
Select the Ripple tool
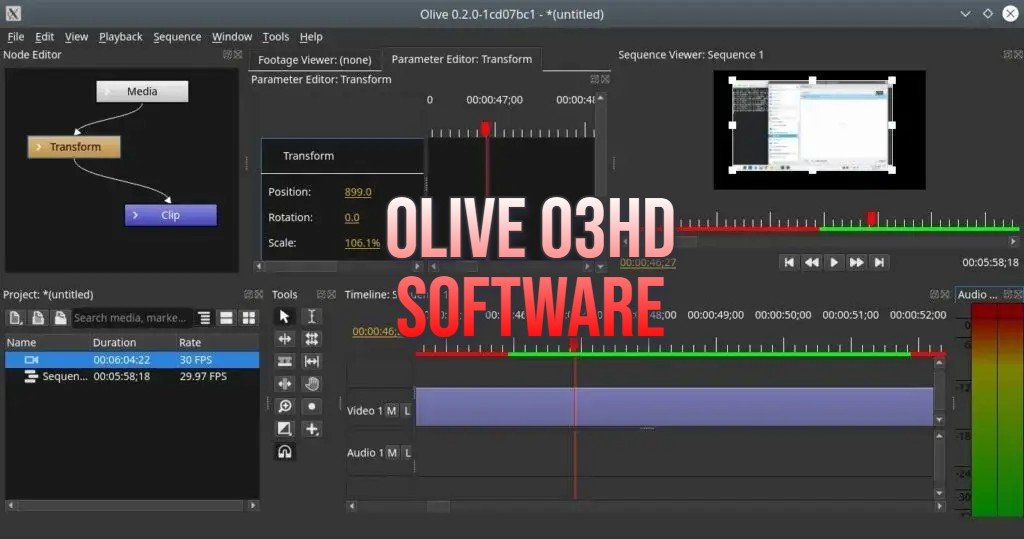point(284,339)
